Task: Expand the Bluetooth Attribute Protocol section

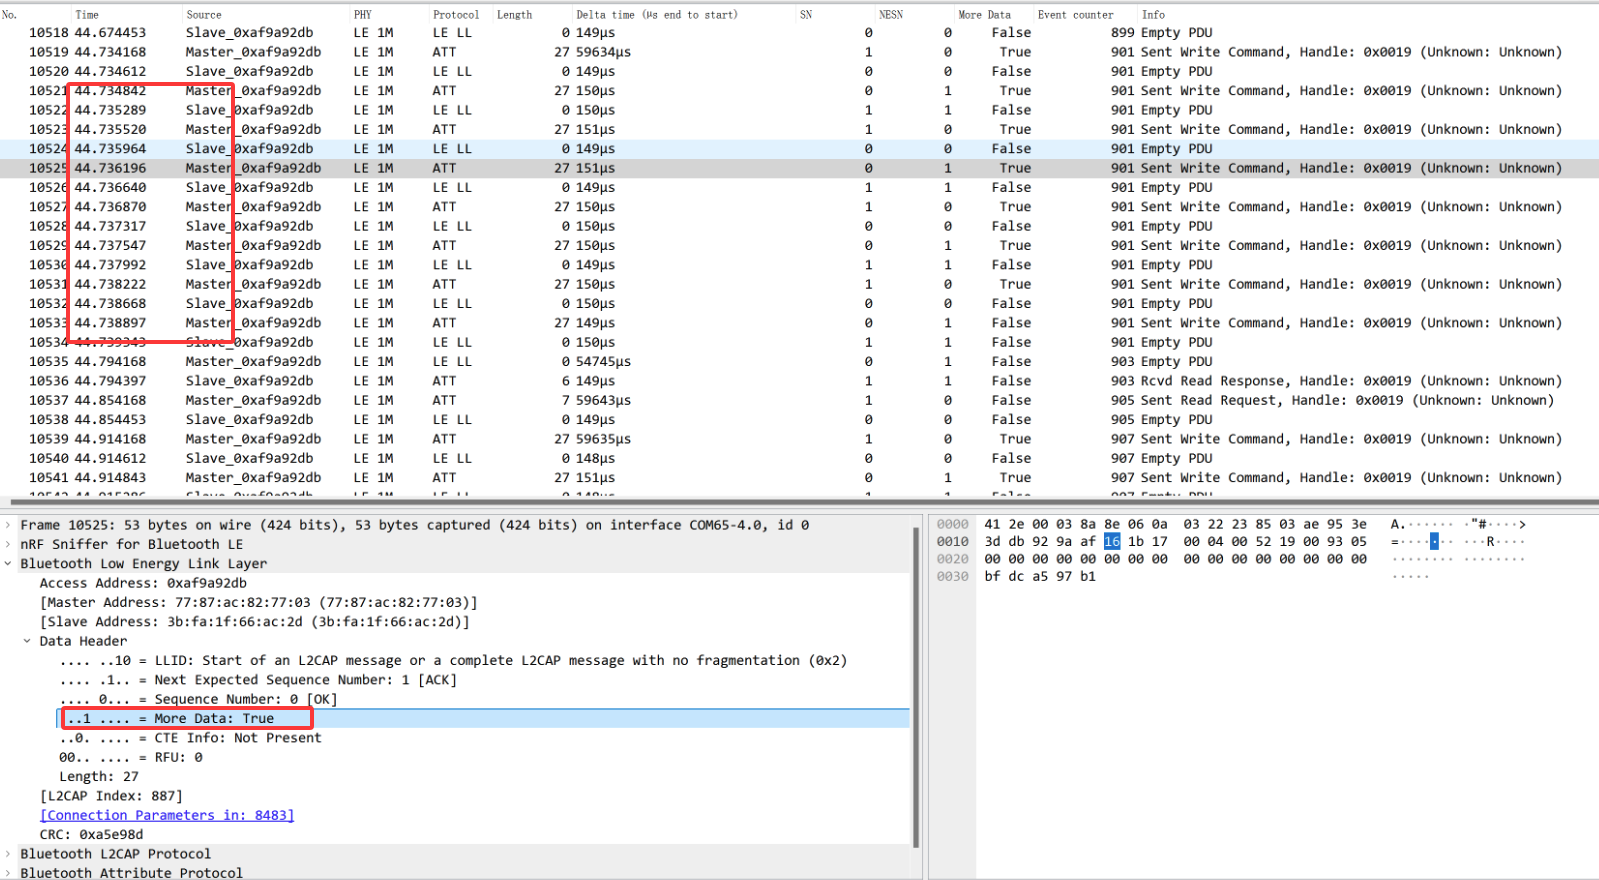Action: click(x=9, y=873)
